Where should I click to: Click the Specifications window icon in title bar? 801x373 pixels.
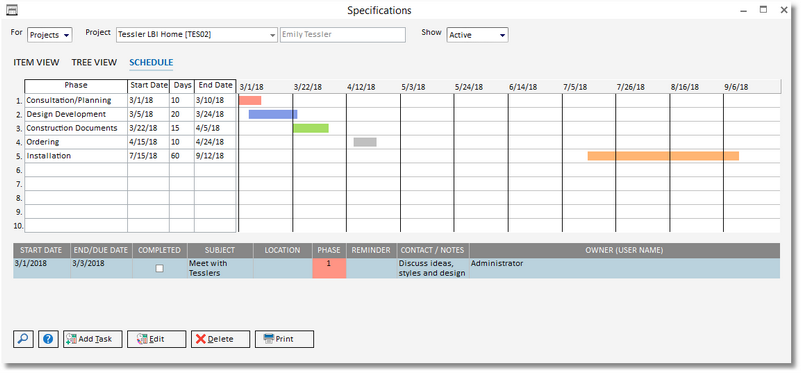tap(11, 10)
